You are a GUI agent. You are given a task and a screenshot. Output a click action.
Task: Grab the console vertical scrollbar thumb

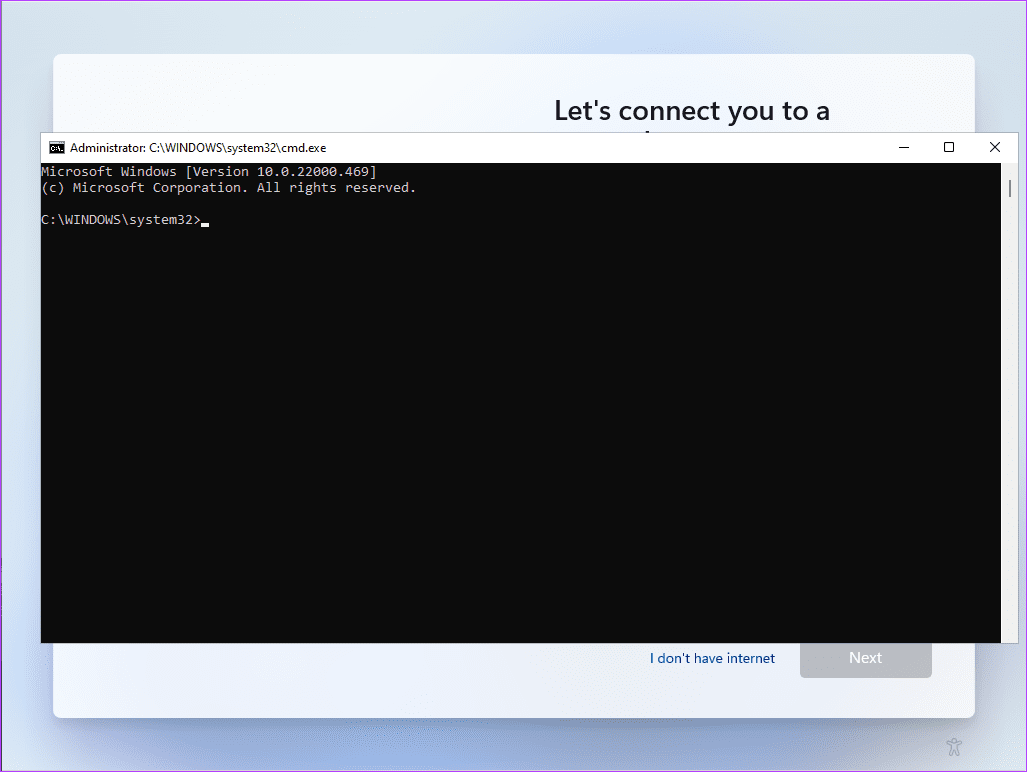(1010, 188)
